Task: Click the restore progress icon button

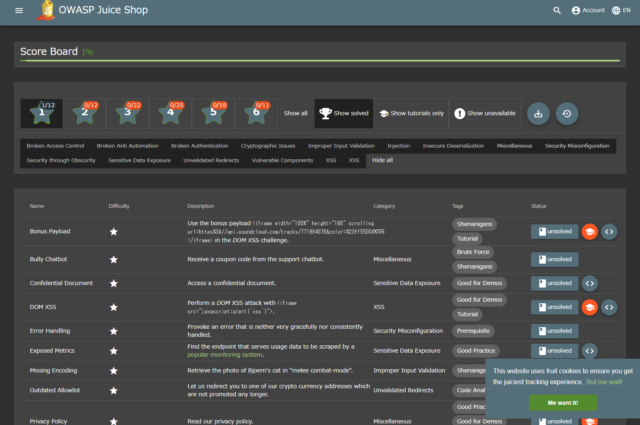Action: coord(567,113)
